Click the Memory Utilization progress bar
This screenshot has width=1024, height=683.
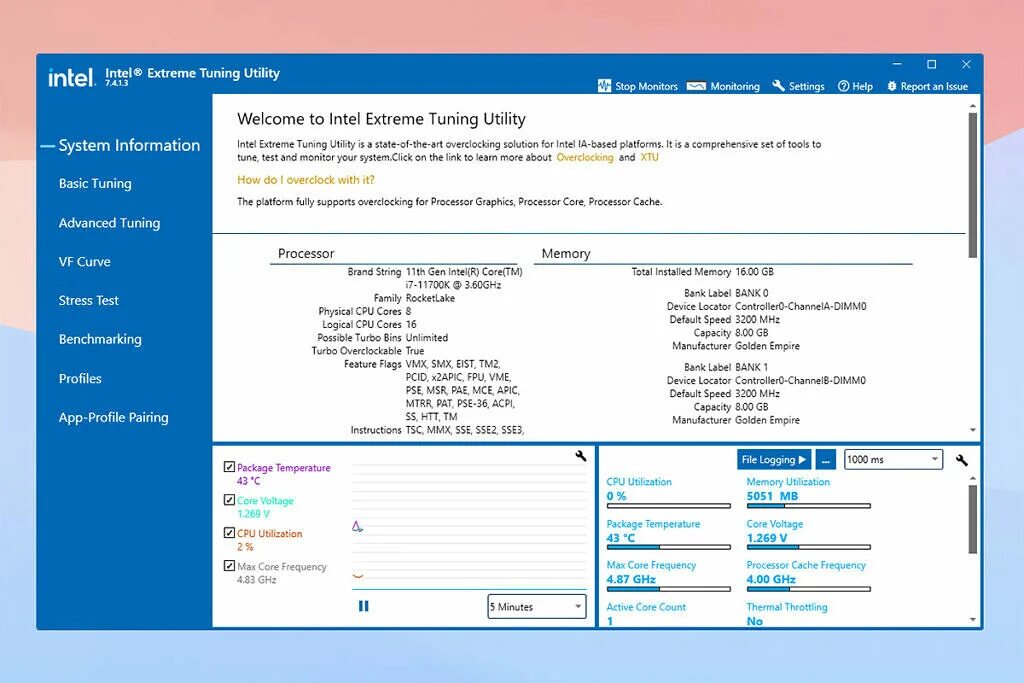pyautogui.click(x=808, y=505)
